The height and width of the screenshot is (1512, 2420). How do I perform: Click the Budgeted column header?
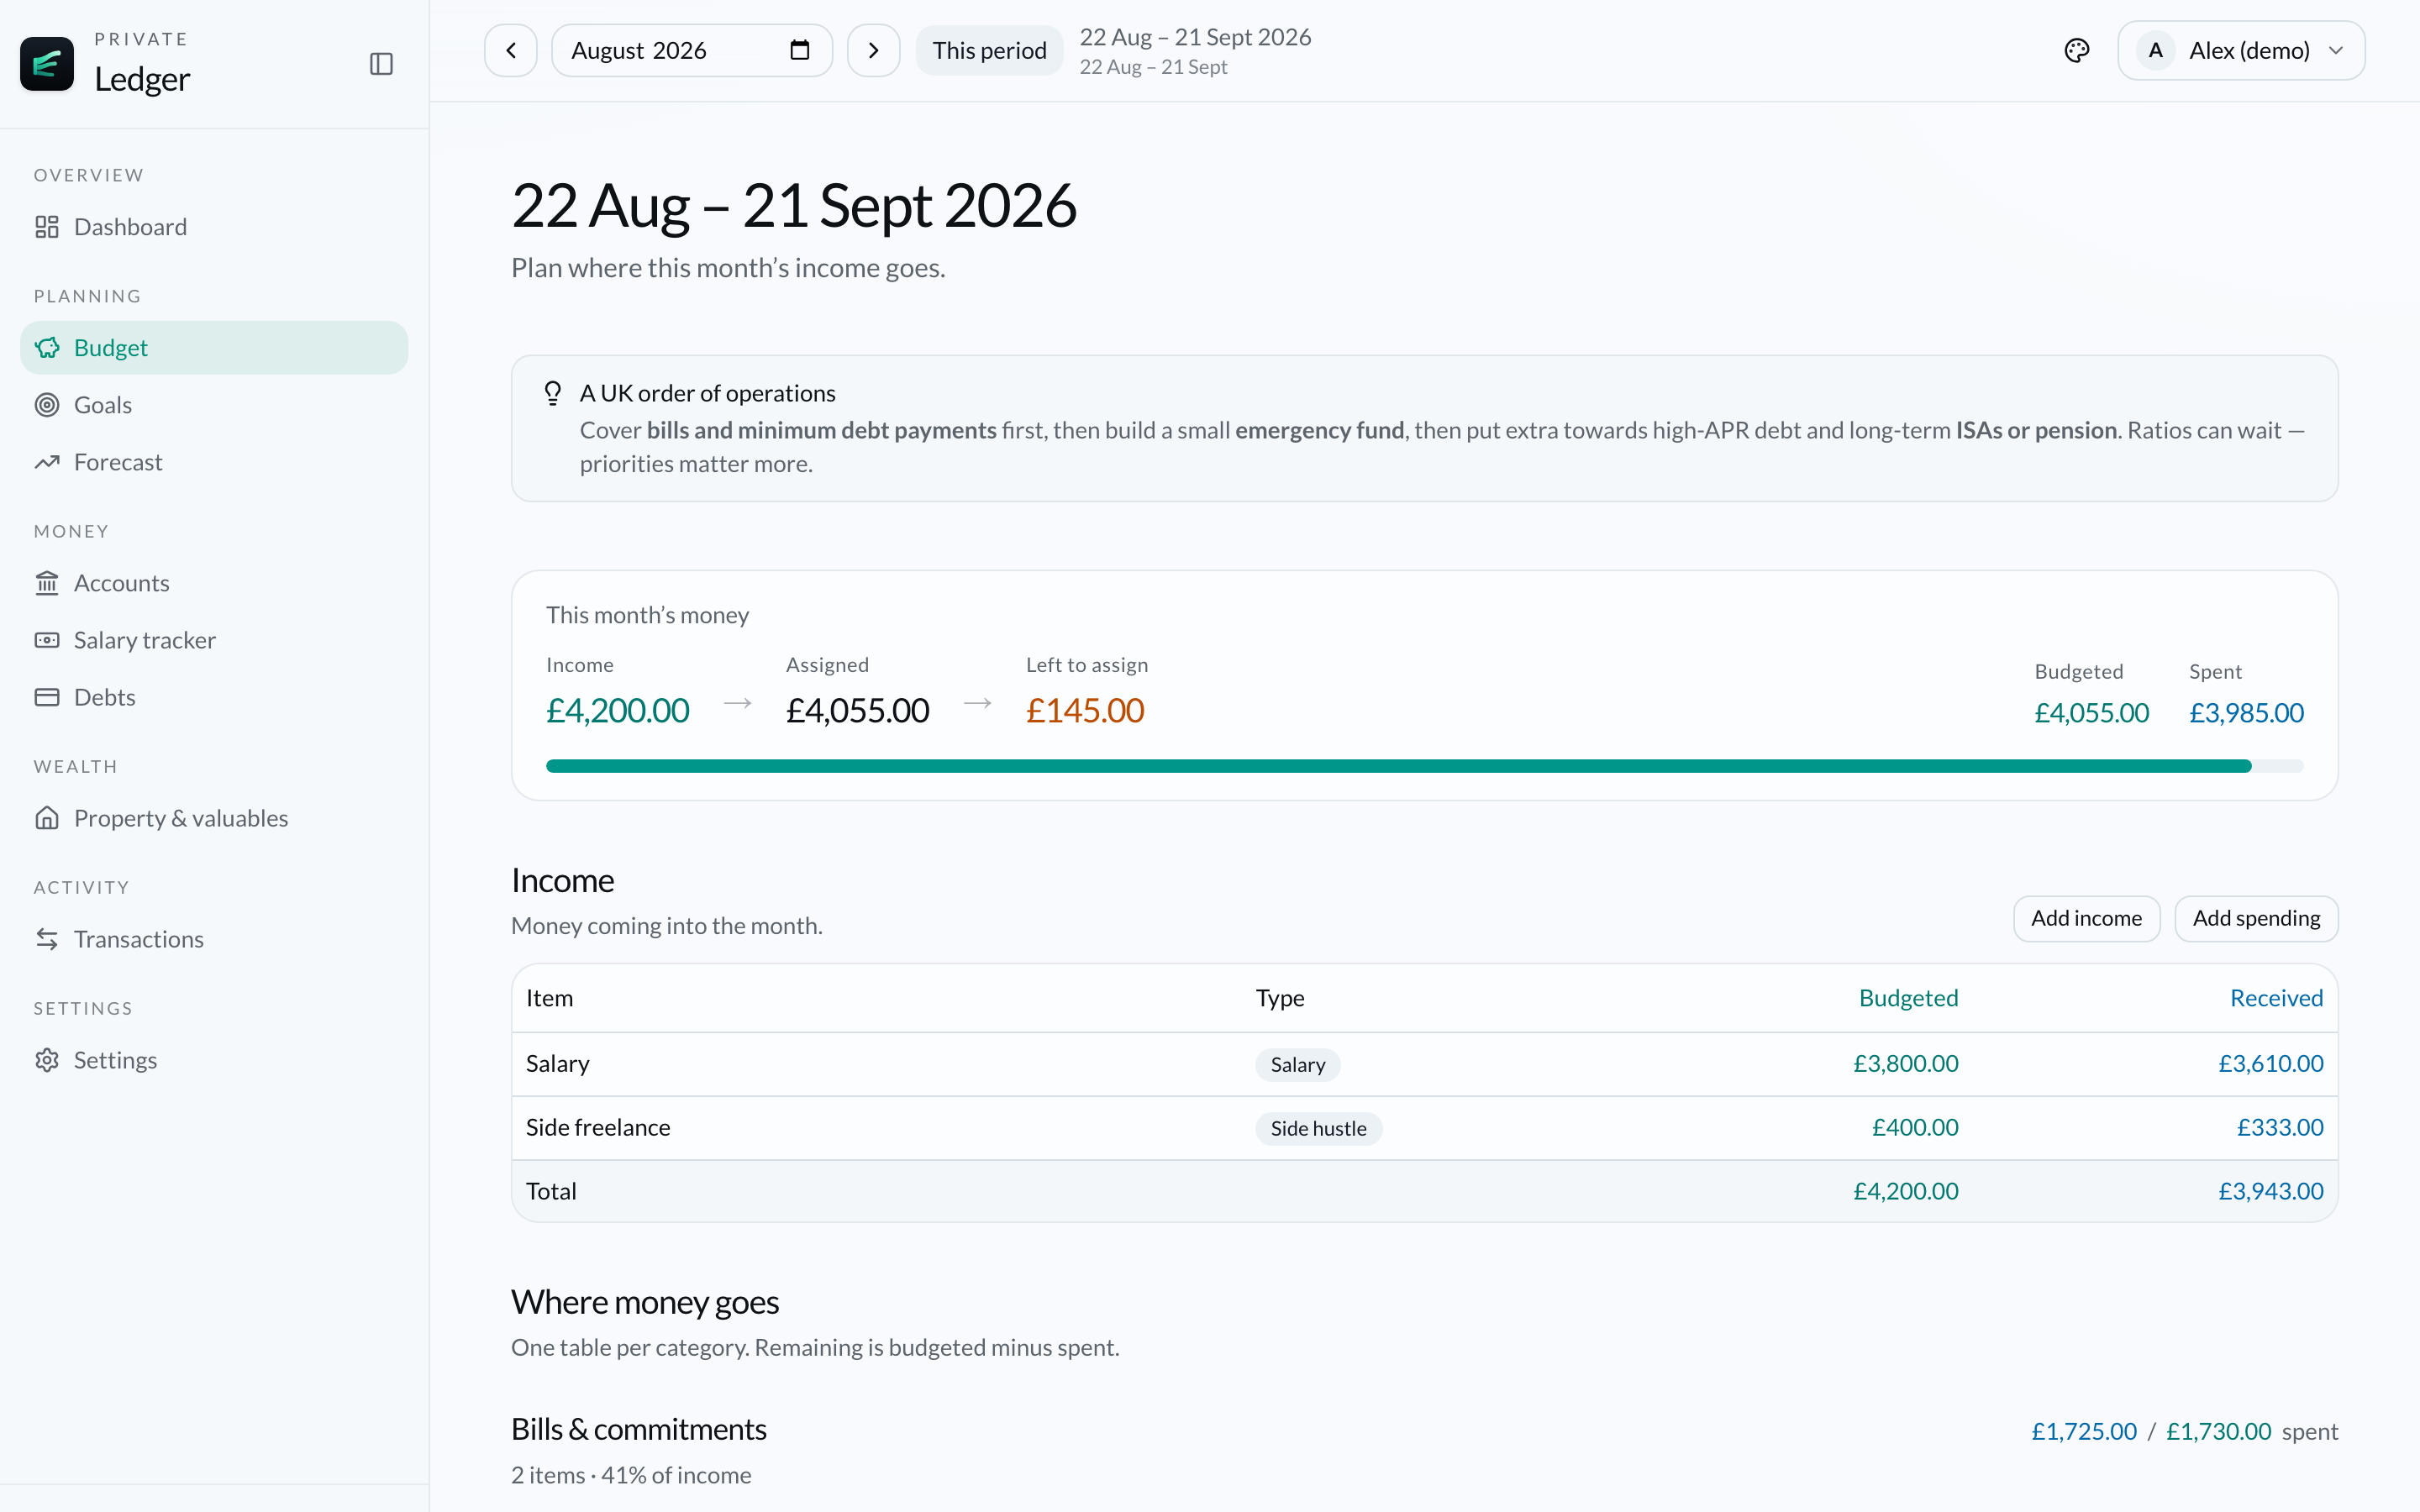[1908, 998]
